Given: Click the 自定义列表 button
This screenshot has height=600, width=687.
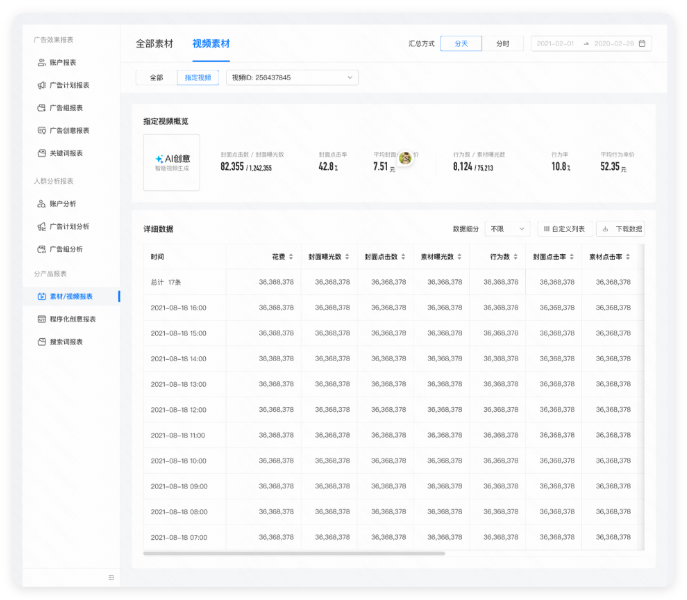Looking at the screenshot, I should point(564,229).
